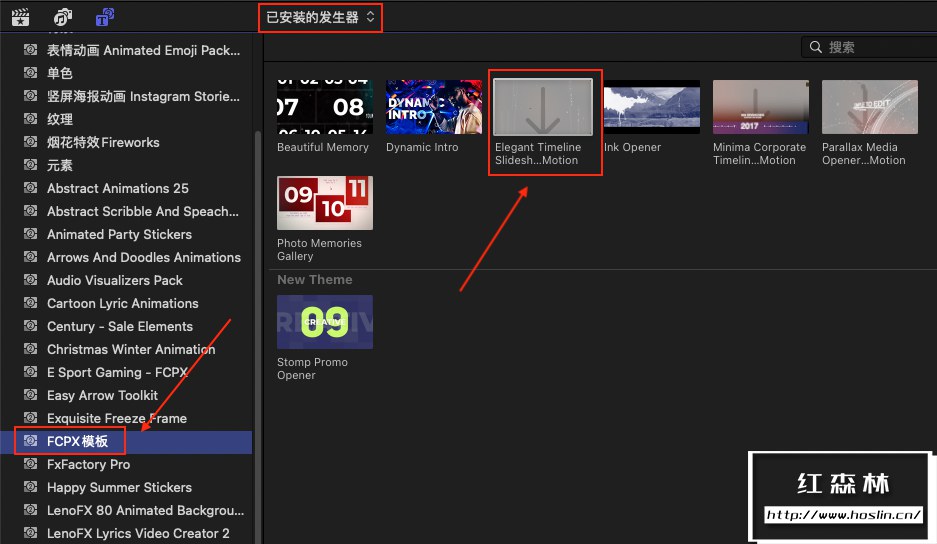Select Arrows And Doodles Animations category
The image size is (937, 544).
pyautogui.click(x=126, y=257)
